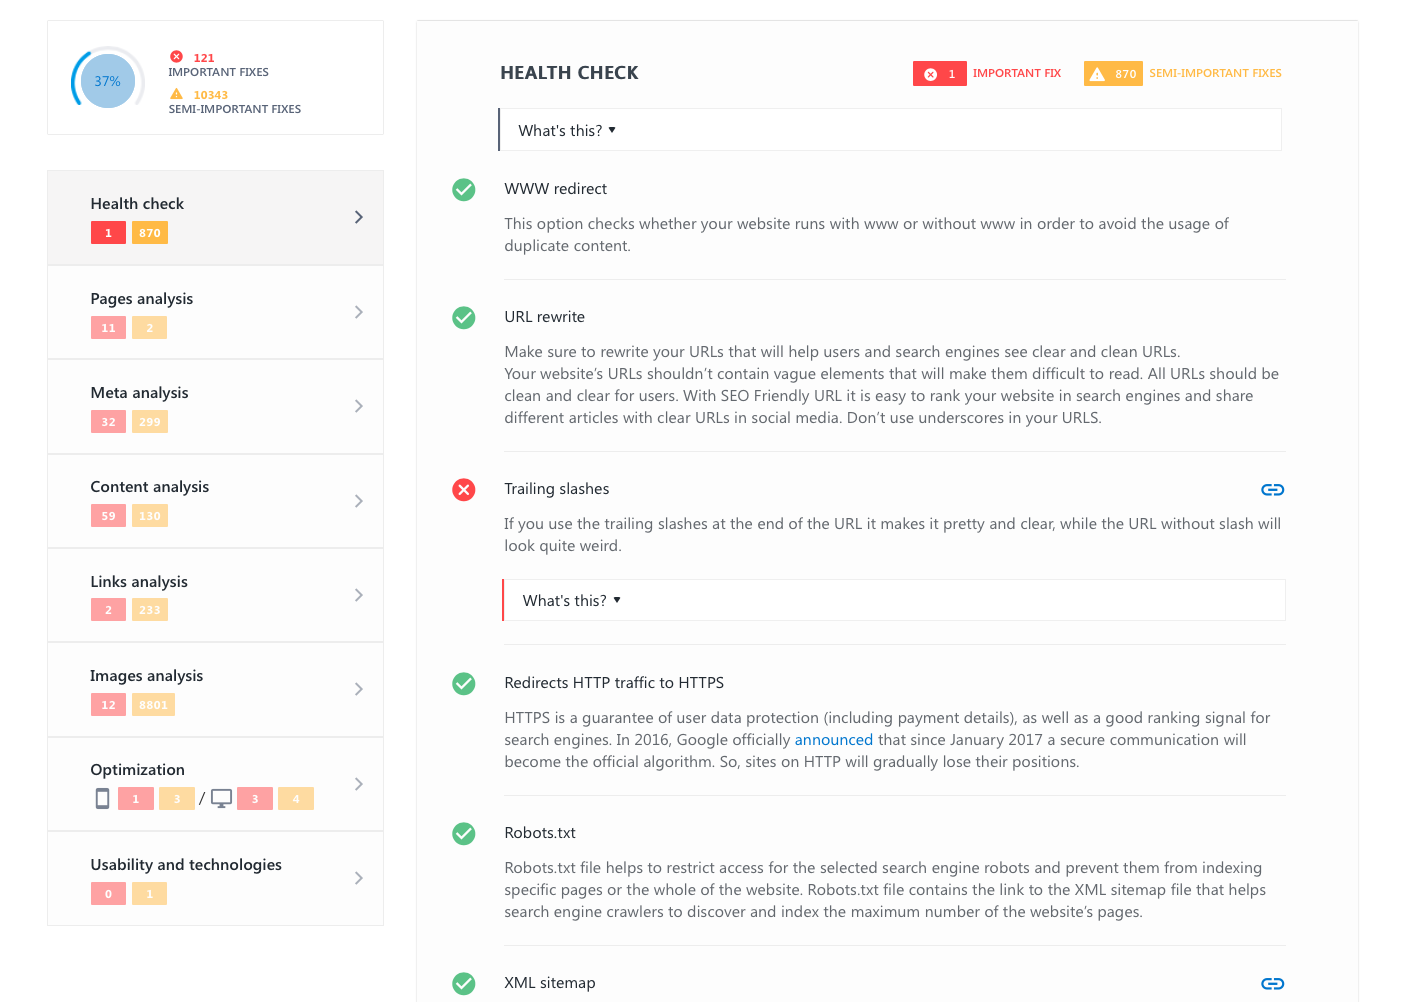This screenshot has height=1002, width=1409.
Task: Click the orange 870 Semi-Important Fixes badge
Action: pos(1113,74)
